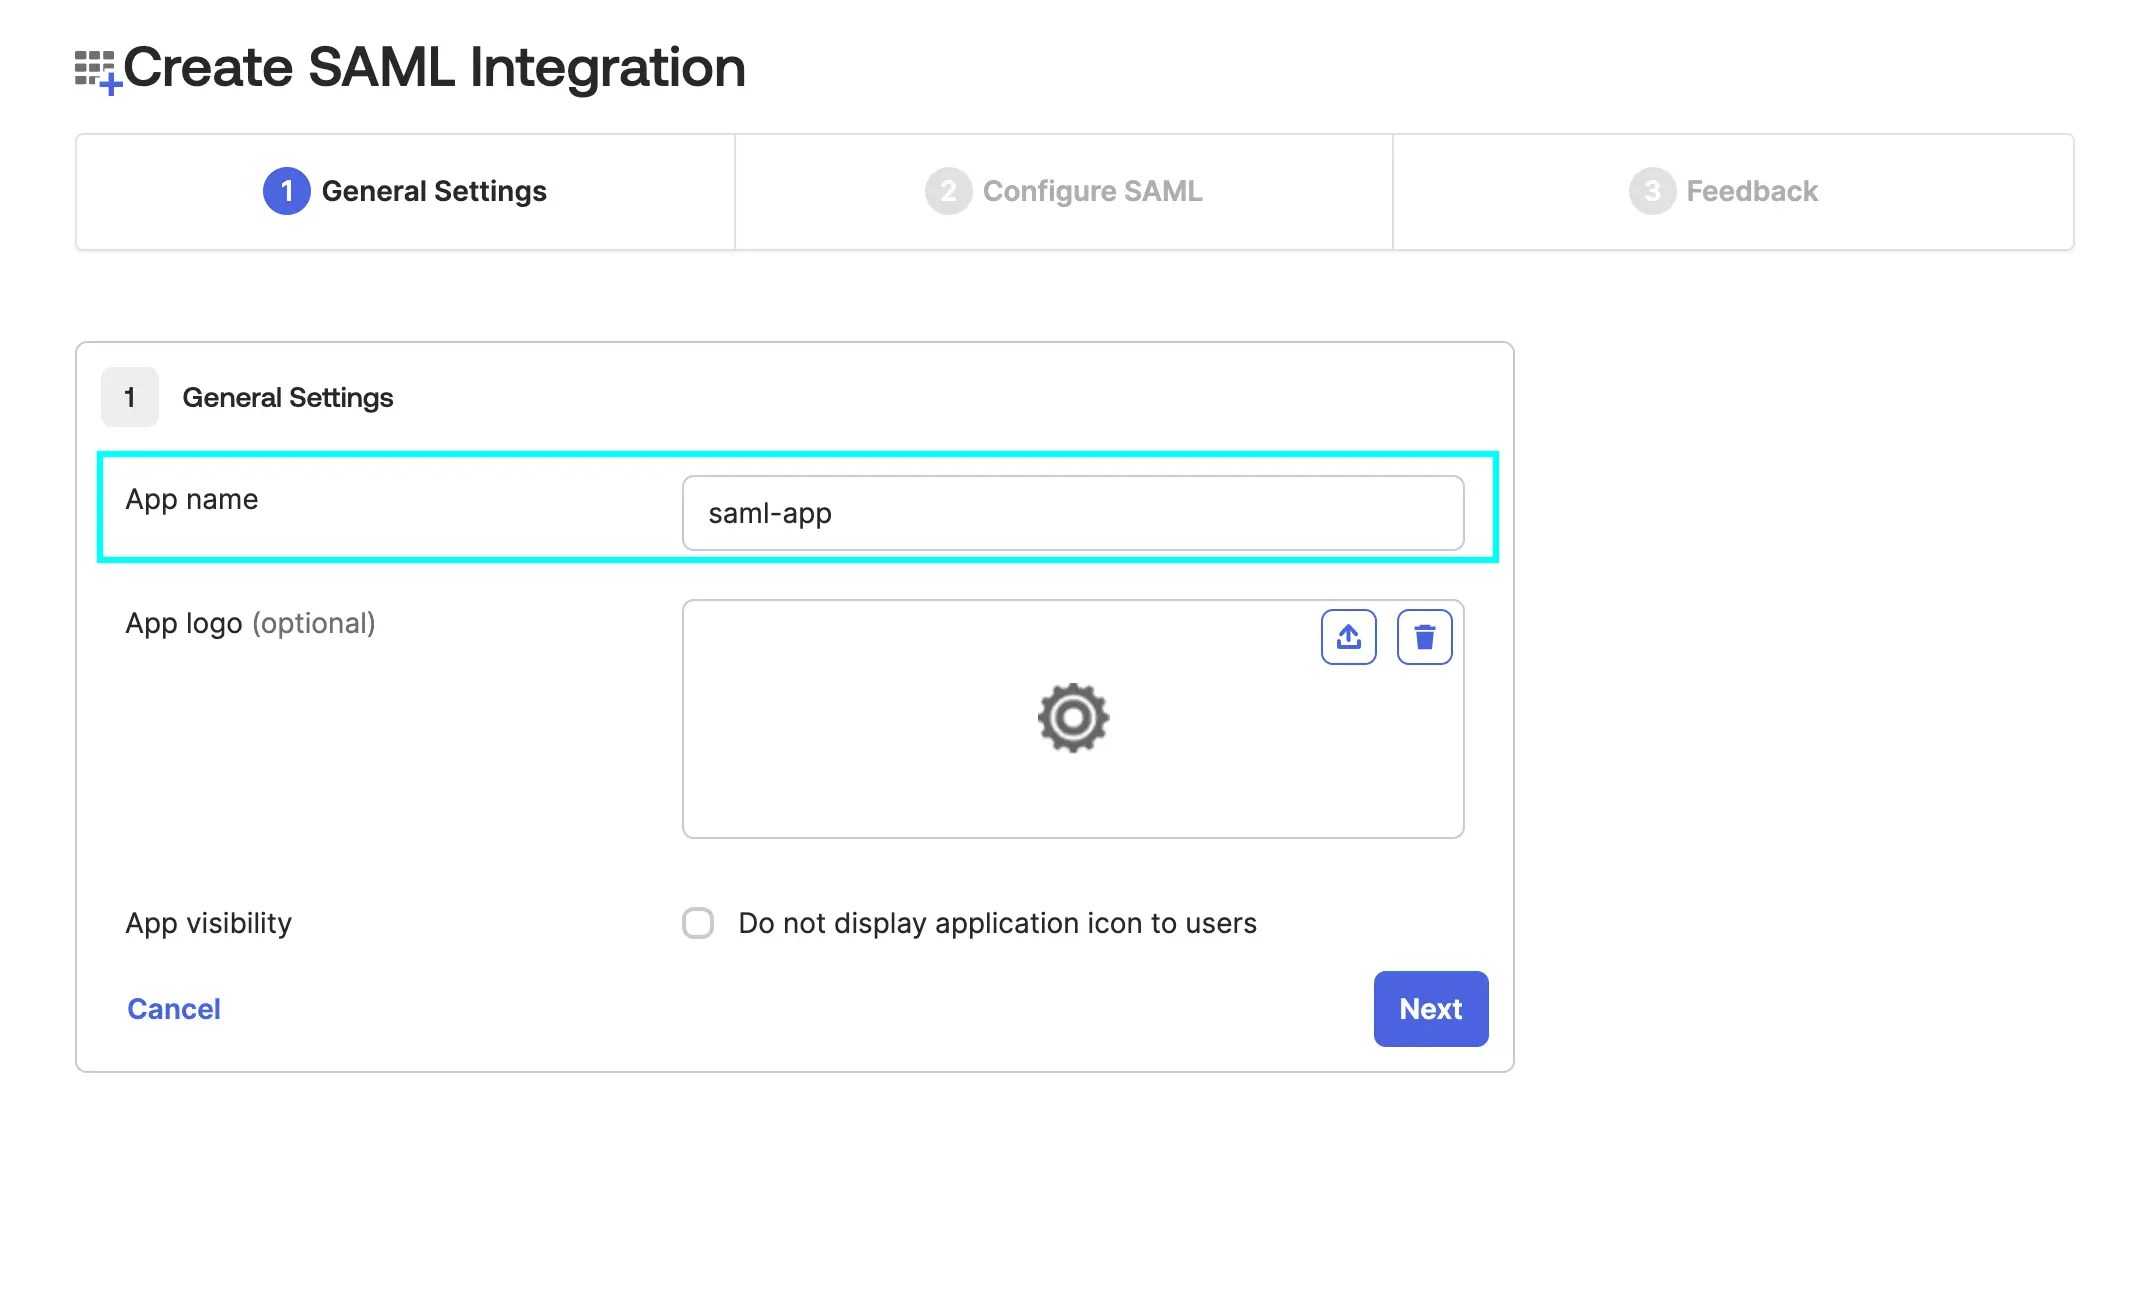Click the grey step 3 circle
This screenshot has height=1316, width=2152.
click(1652, 191)
